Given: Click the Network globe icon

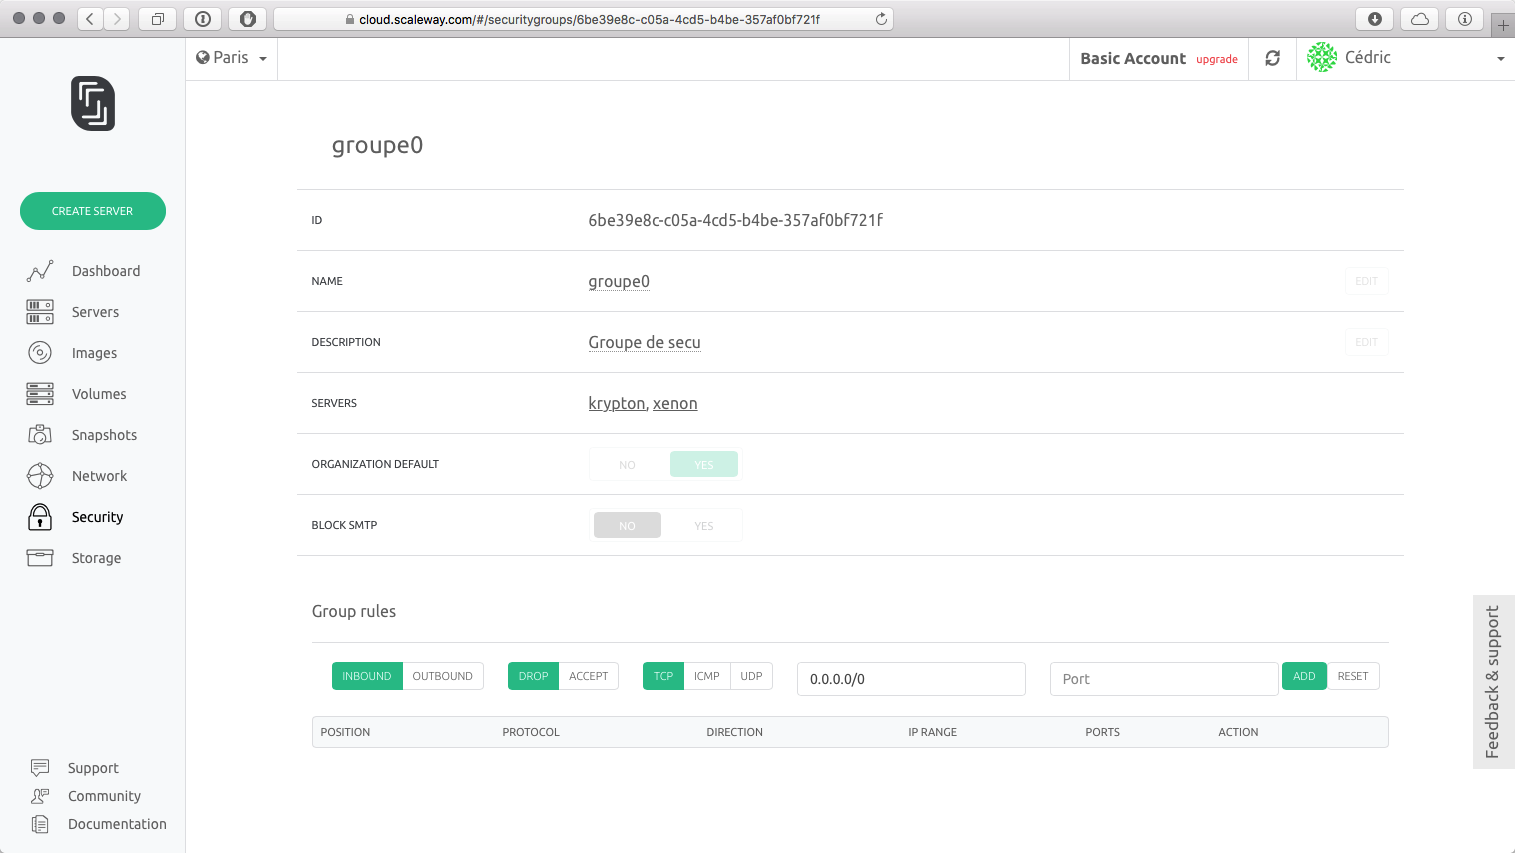Looking at the screenshot, I should click(x=40, y=476).
